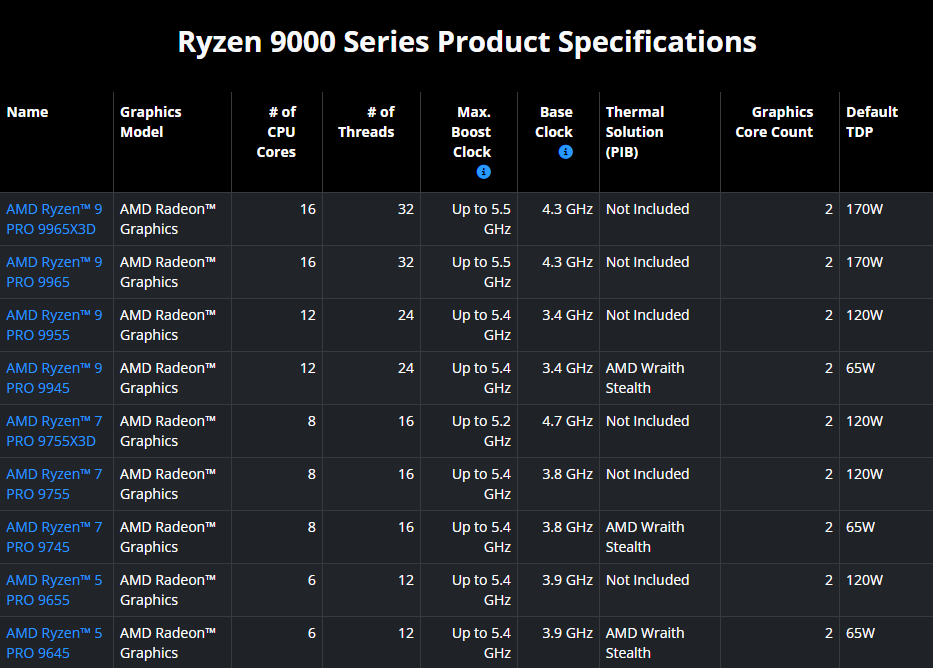The height and width of the screenshot is (668, 933).
Task: Open the AMD Ryzen 9 PRO 9955 link
Action: [x=54, y=325]
